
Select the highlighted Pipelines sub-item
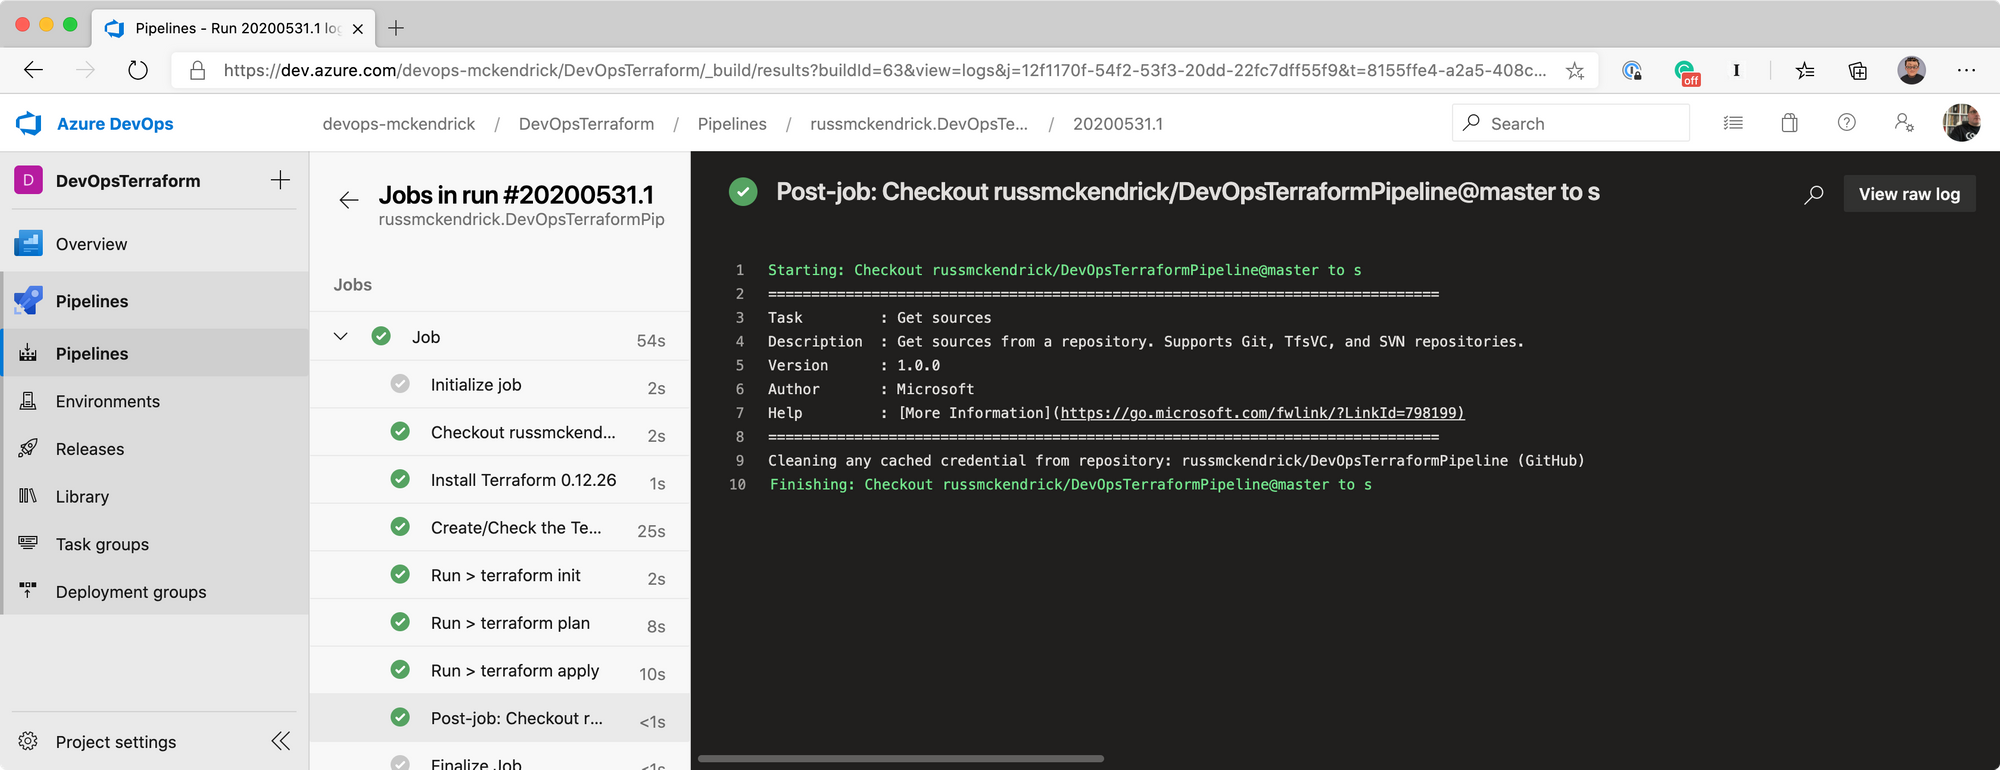(155, 353)
